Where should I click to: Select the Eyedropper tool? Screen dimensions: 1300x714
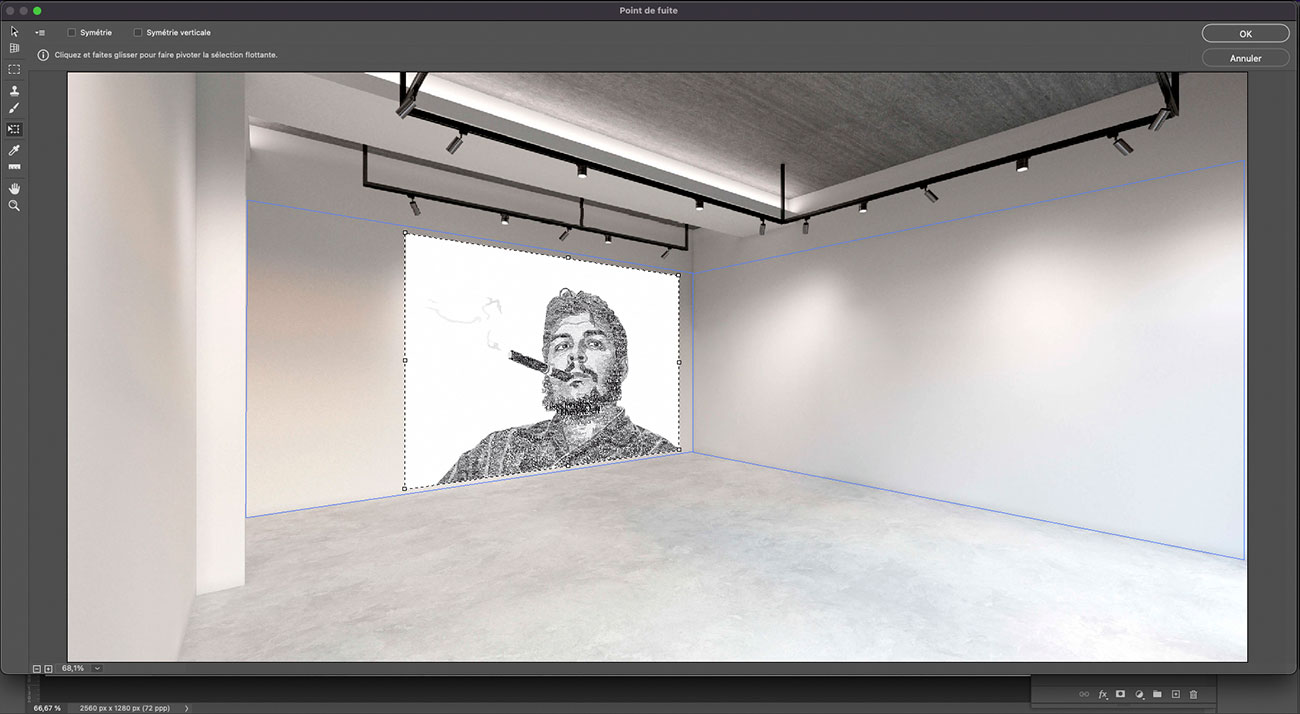point(14,149)
